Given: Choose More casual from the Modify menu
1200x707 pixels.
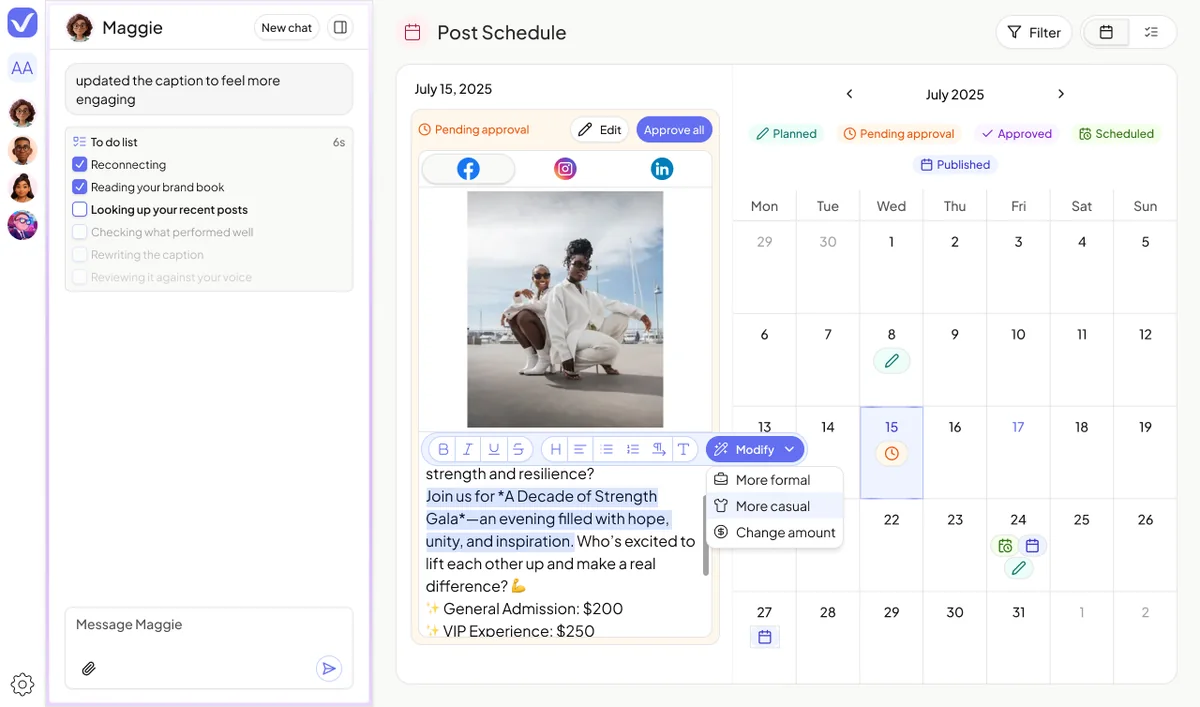Looking at the screenshot, I should pyautogui.click(x=774, y=506).
